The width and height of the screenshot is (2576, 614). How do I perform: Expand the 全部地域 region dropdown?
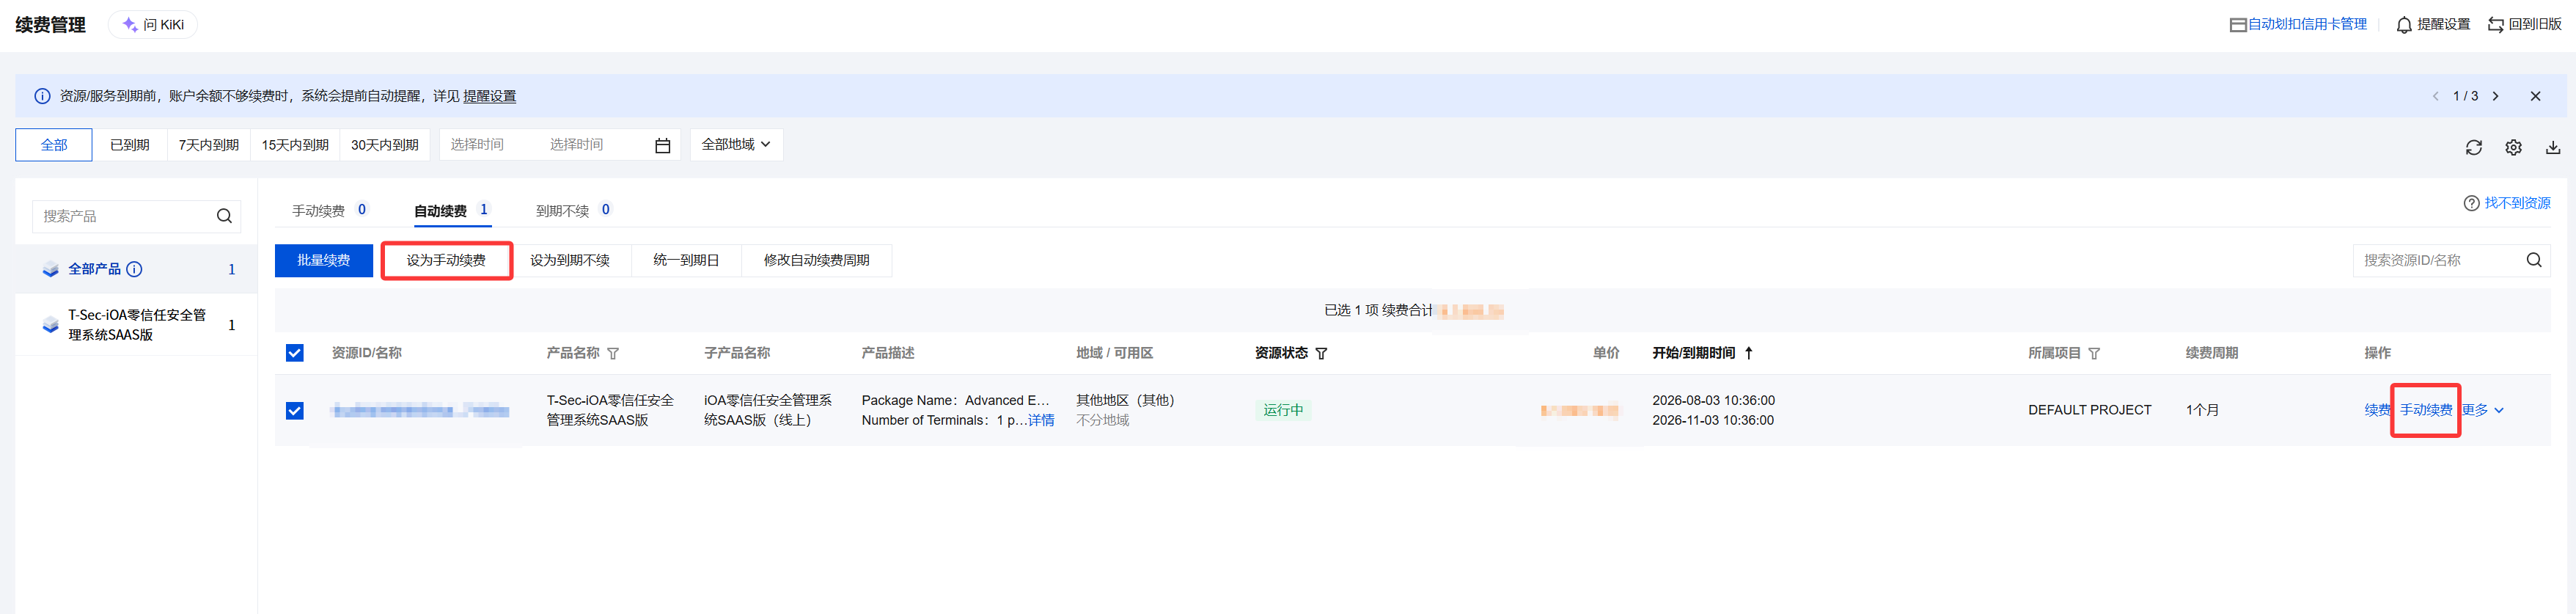click(x=736, y=145)
